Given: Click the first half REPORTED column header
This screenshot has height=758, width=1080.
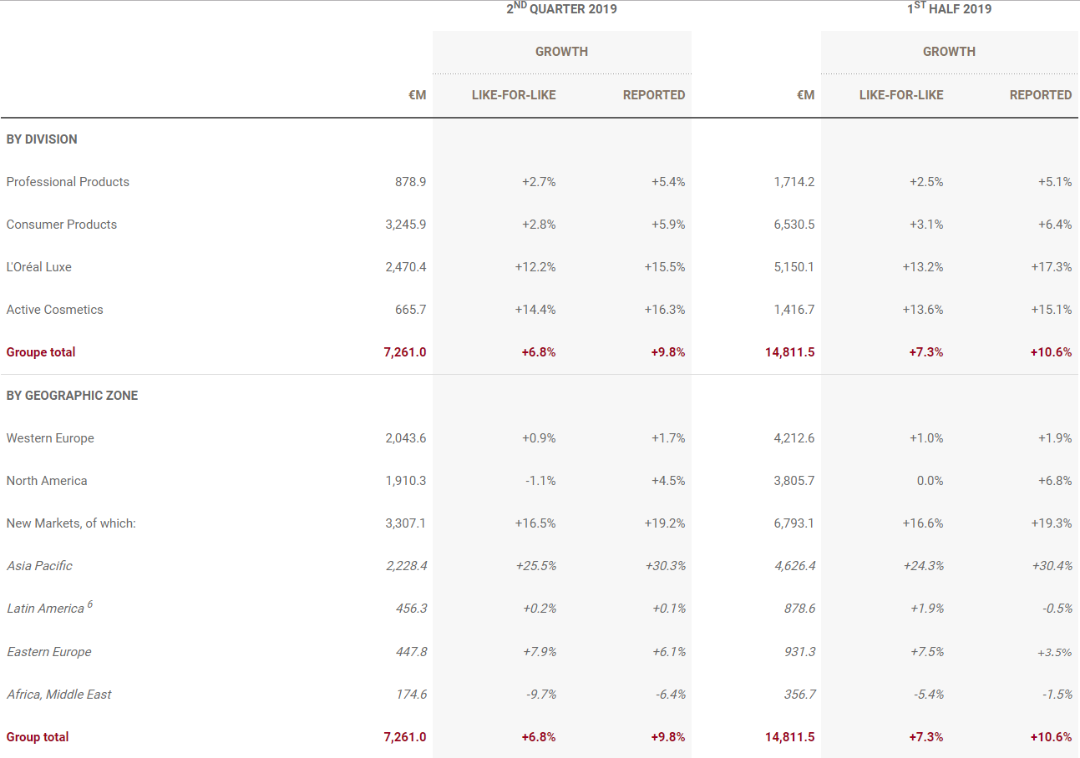Looking at the screenshot, I should pyautogui.click(x=1040, y=95).
